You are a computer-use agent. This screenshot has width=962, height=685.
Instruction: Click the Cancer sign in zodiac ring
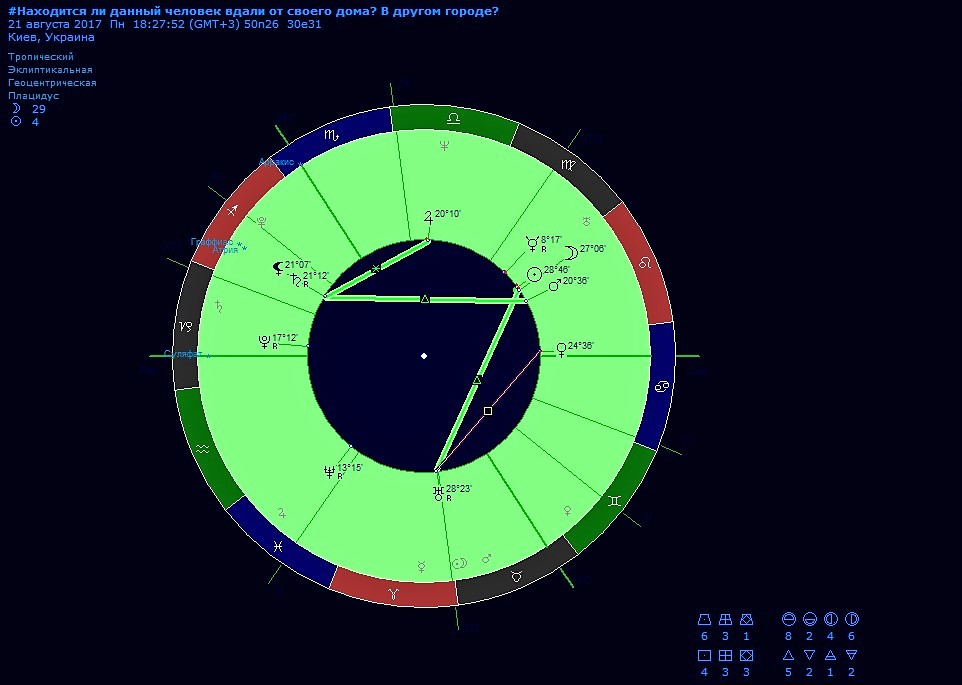pos(662,386)
